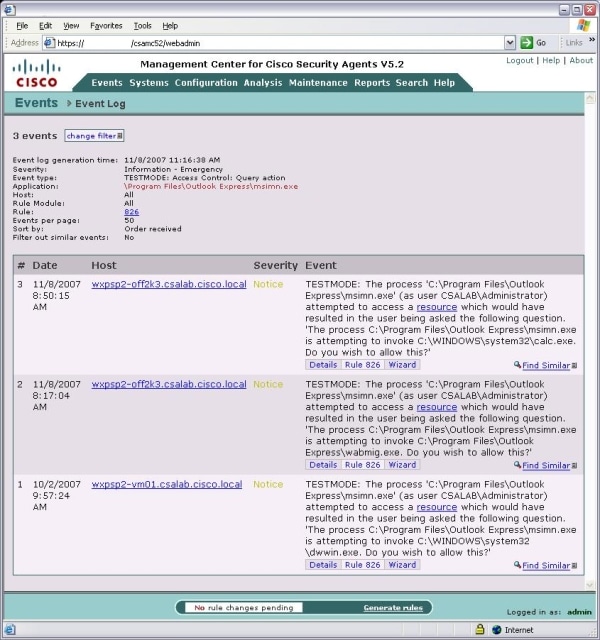Viewport: 600px width, 640px height.
Task: Click resource link in event 2
Action: pyautogui.click(x=436, y=407)
